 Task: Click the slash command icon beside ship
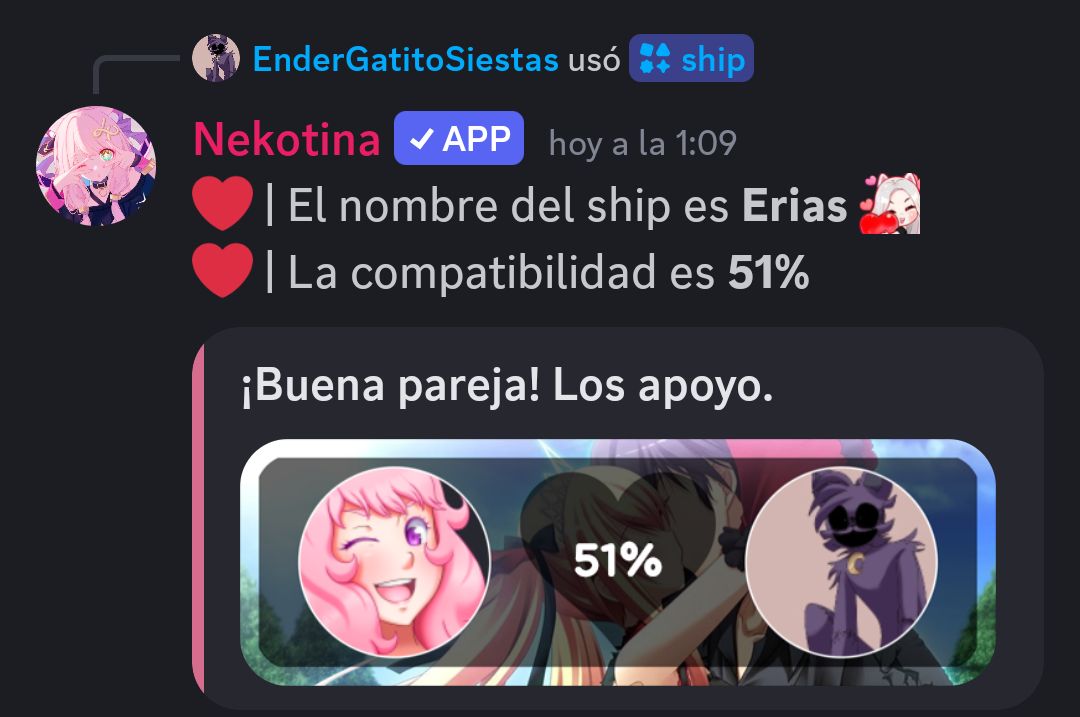click(654, 59)
